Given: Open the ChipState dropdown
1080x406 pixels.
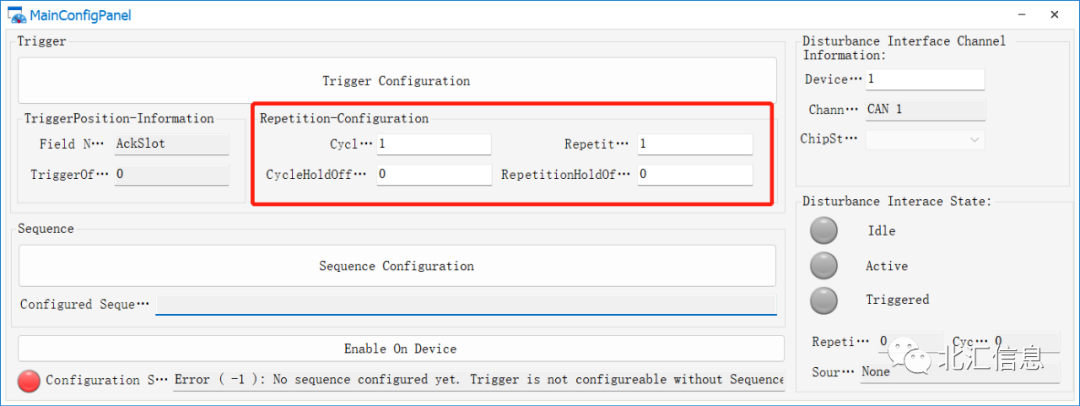Looking at the screenshot, I should pyautogui.click(x=925, y=140).
